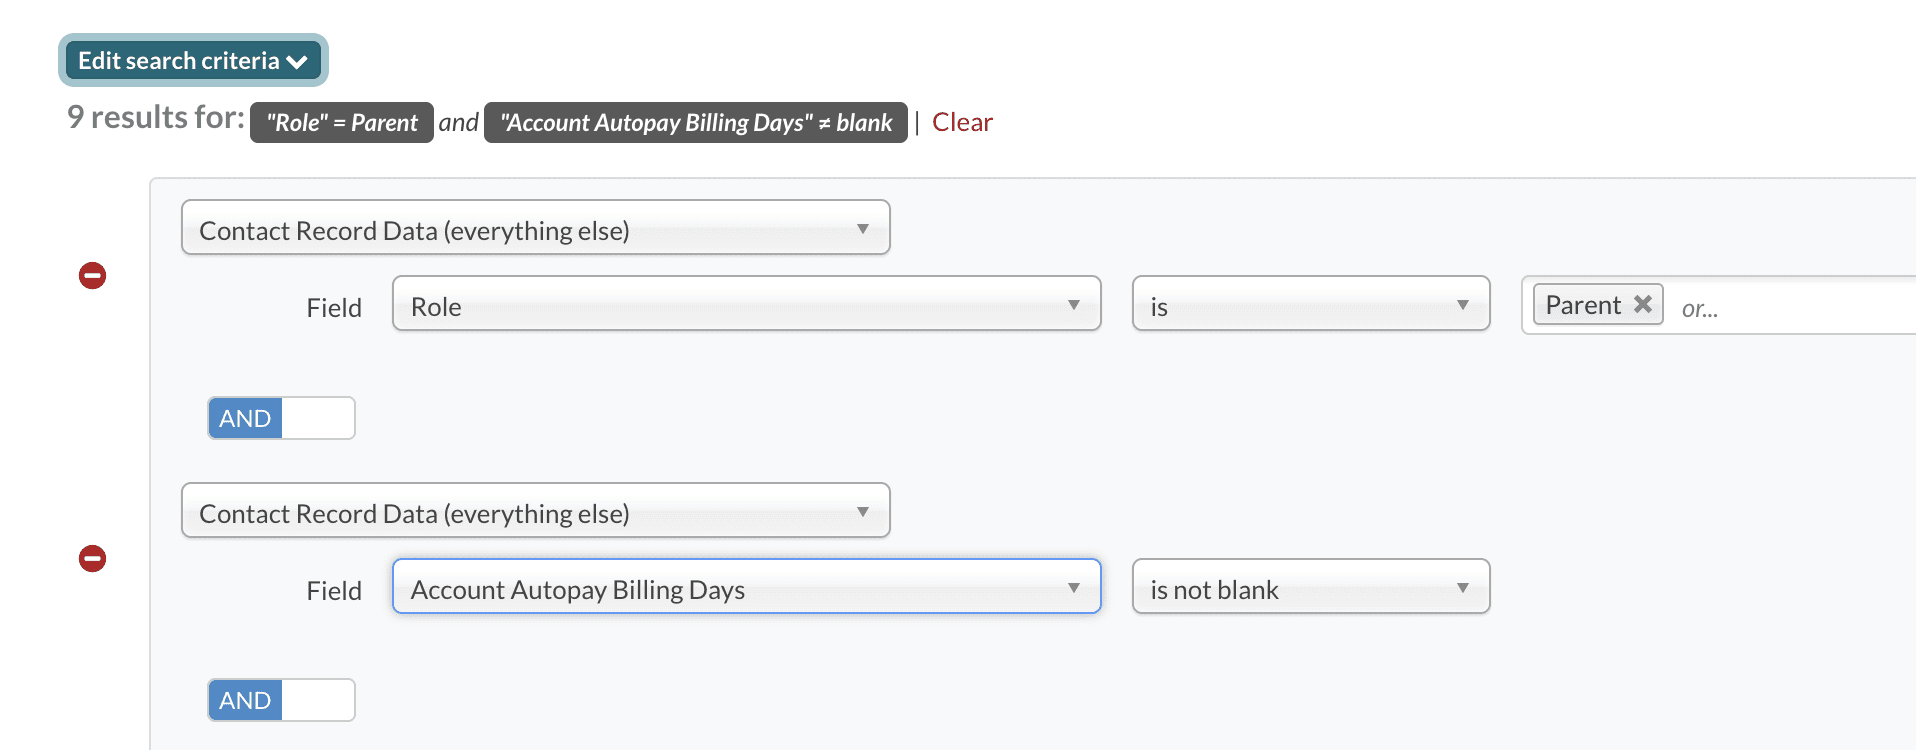Image resolution: width=1916 pixels, height=750 pixels.
Task: Toggle the first AND/OR switch
Action: click(281, 418)
